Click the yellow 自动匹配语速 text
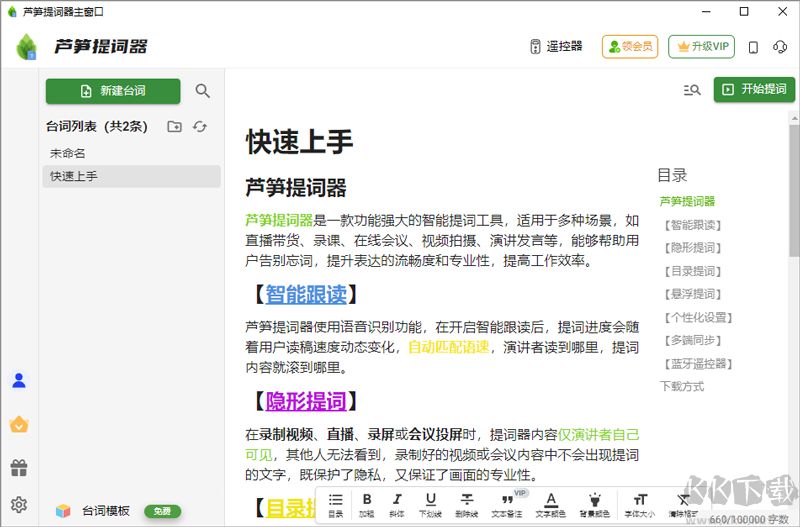 coord(449,347)
